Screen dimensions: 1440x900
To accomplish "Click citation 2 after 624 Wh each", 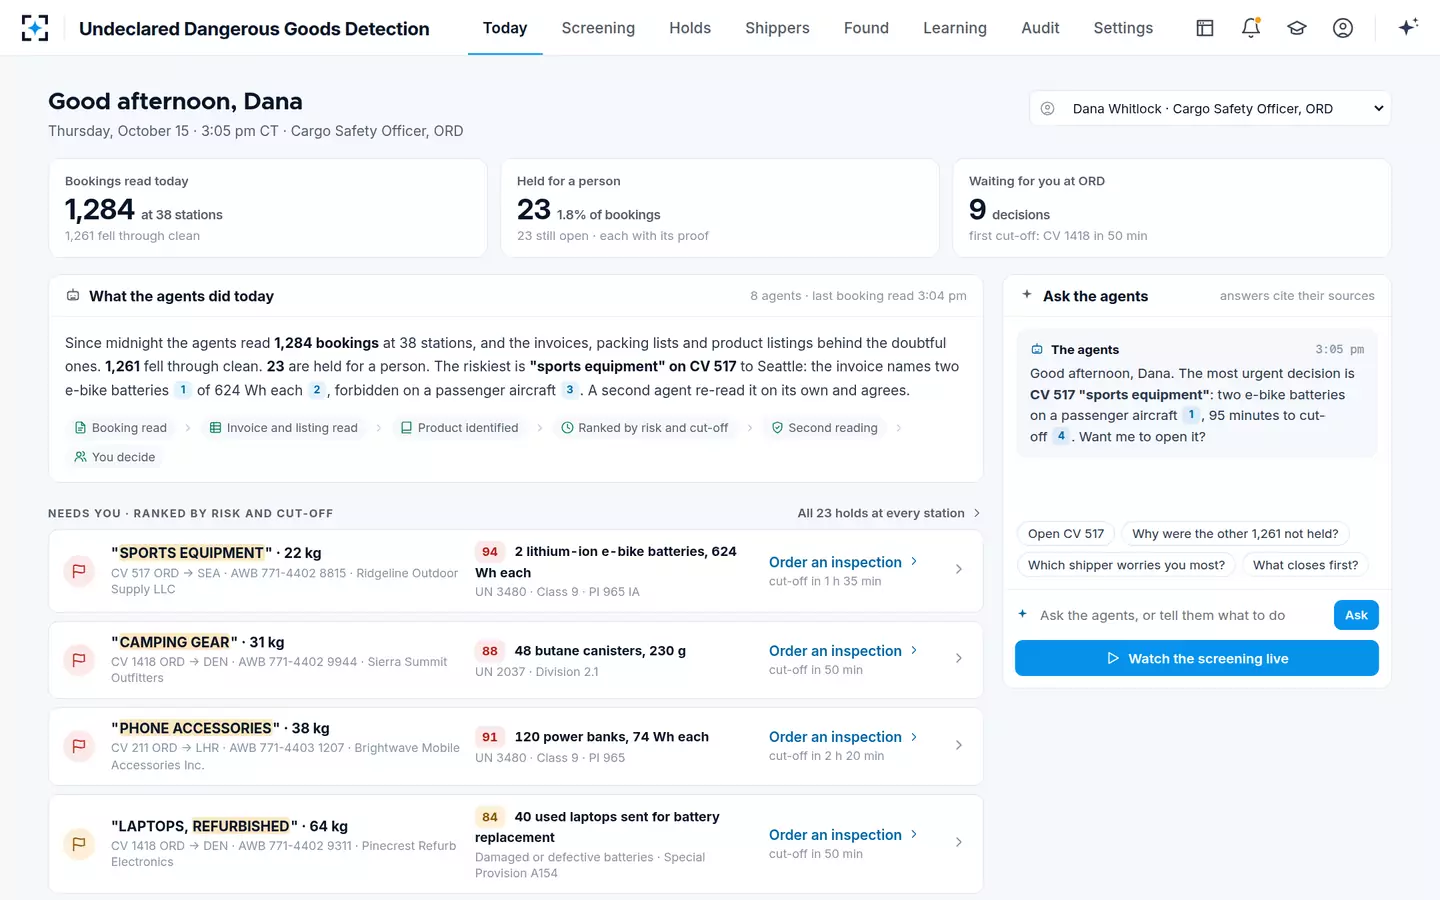I will 317,390.
